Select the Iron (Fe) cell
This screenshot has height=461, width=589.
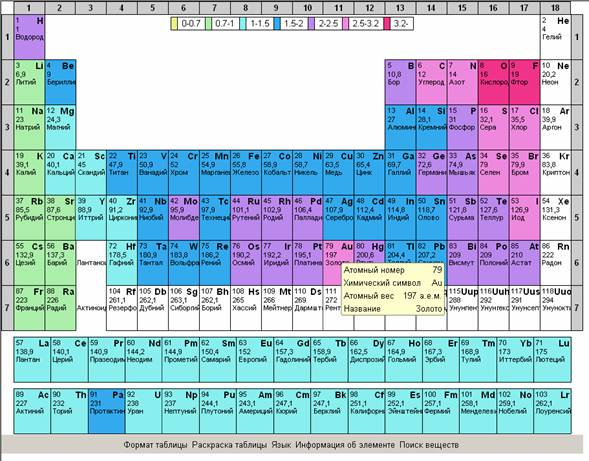pyautogui.click(x=246, y=172)
